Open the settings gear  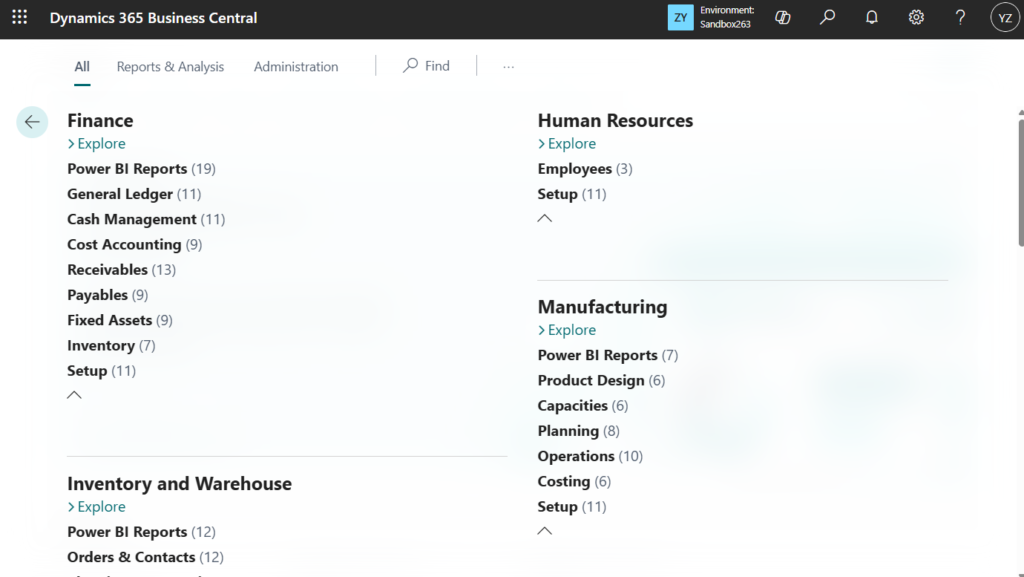pyautogui.click(x=916, y=18)
